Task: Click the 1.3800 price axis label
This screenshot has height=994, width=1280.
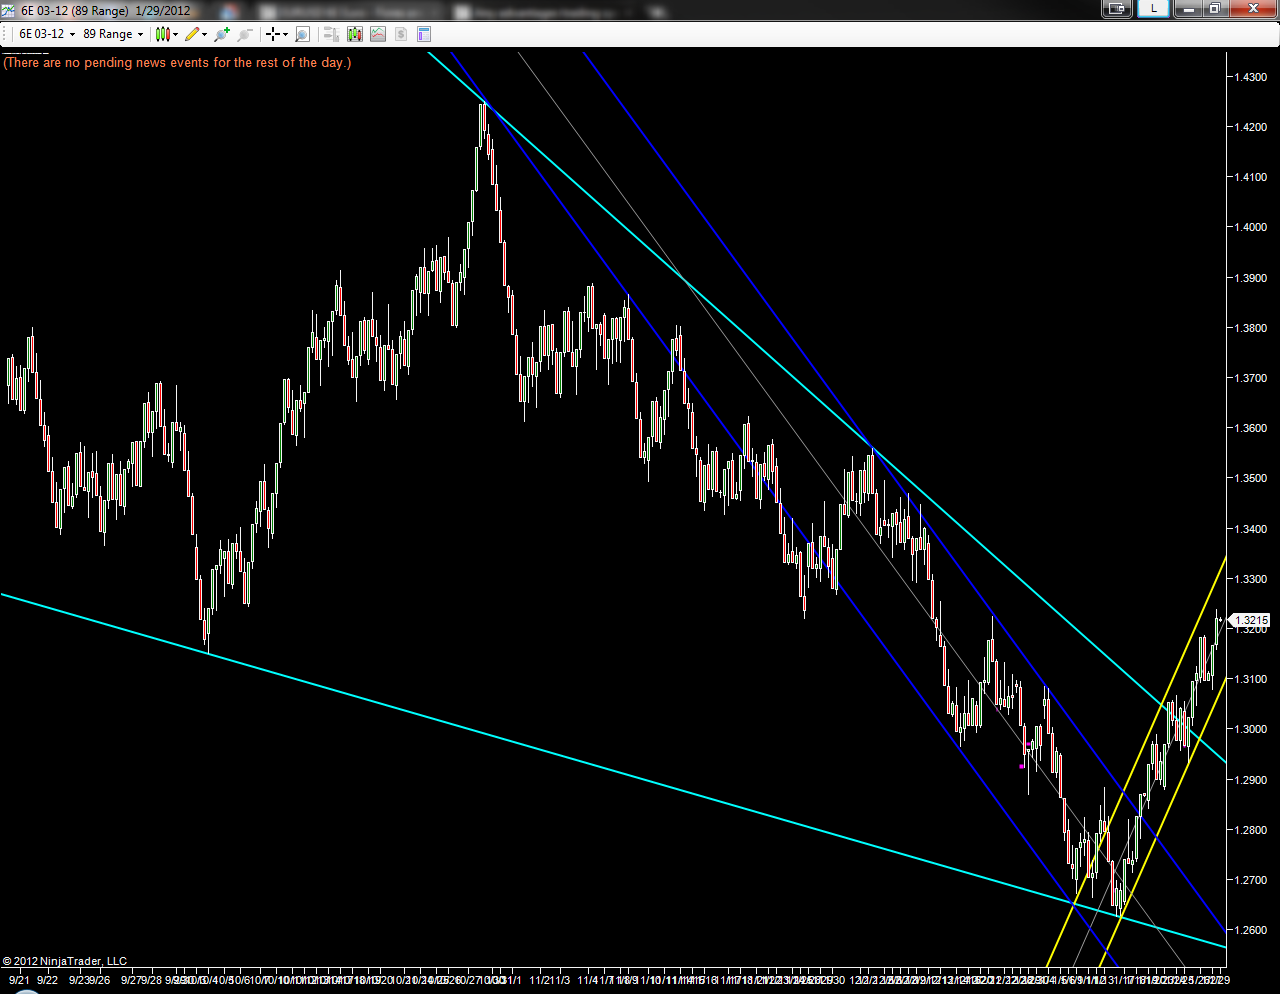Action: point(1251,328)
